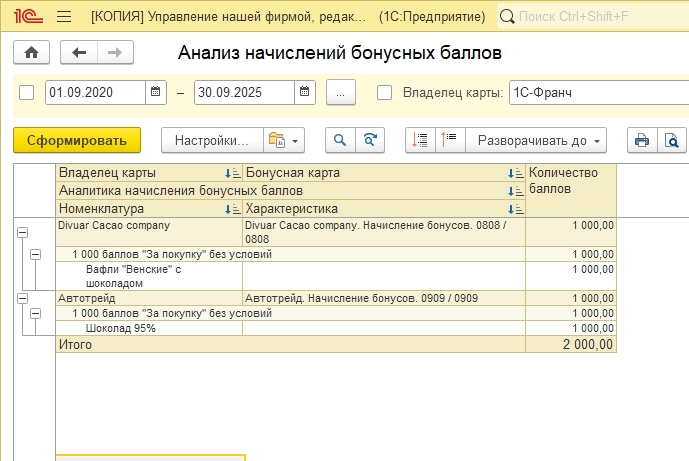The height and width of the screenshot is (461, 689).
Task: Click the period selection ellipsis button
Action: (x=341, y=93)
